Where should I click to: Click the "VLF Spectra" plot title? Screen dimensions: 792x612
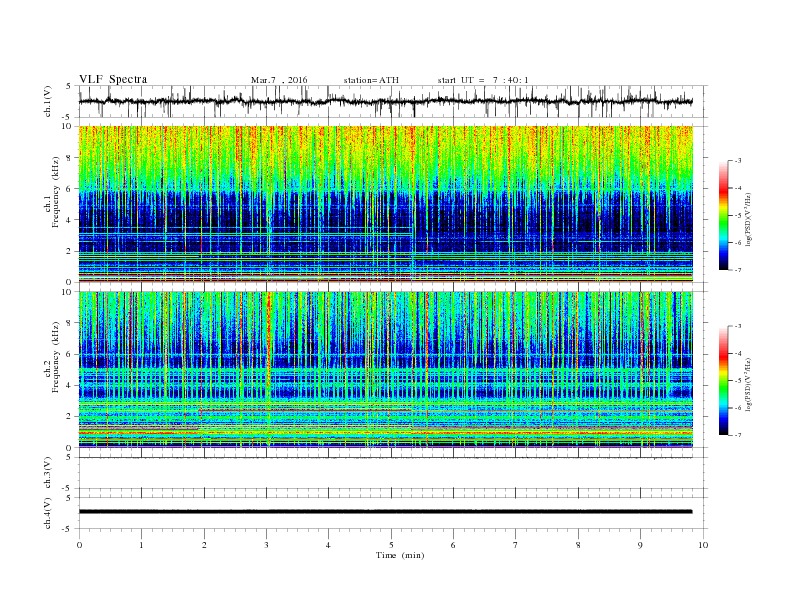coord(113,79)
